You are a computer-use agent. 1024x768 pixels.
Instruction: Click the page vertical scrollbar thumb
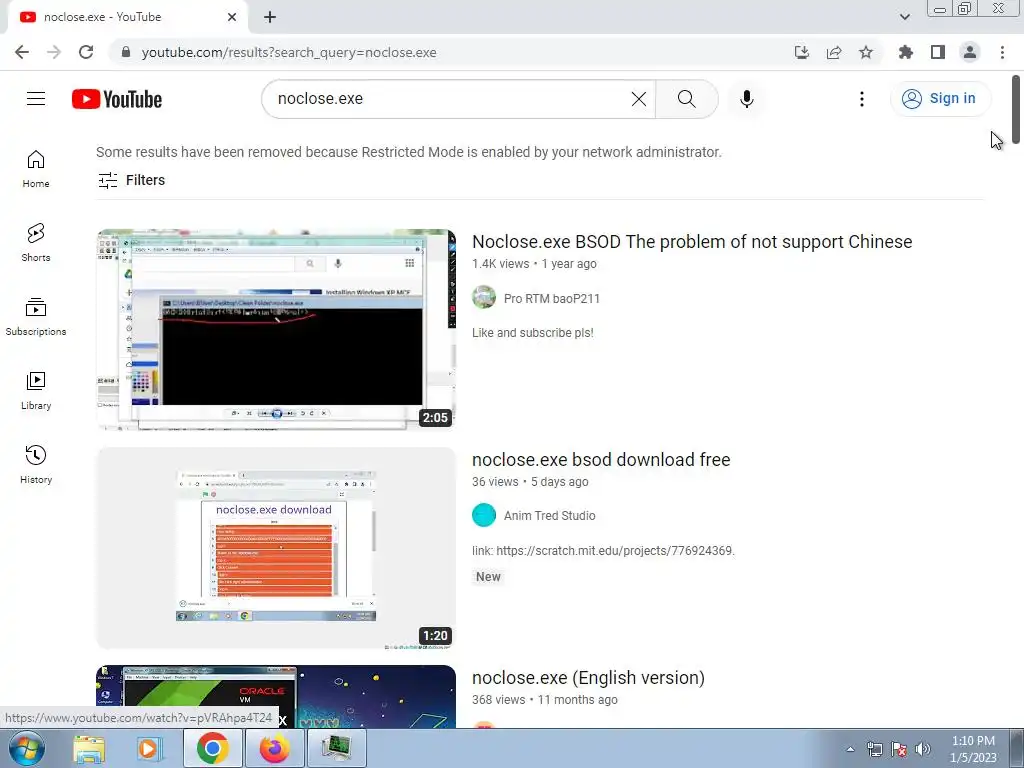pyautogui.click(x=1016, y=108)
